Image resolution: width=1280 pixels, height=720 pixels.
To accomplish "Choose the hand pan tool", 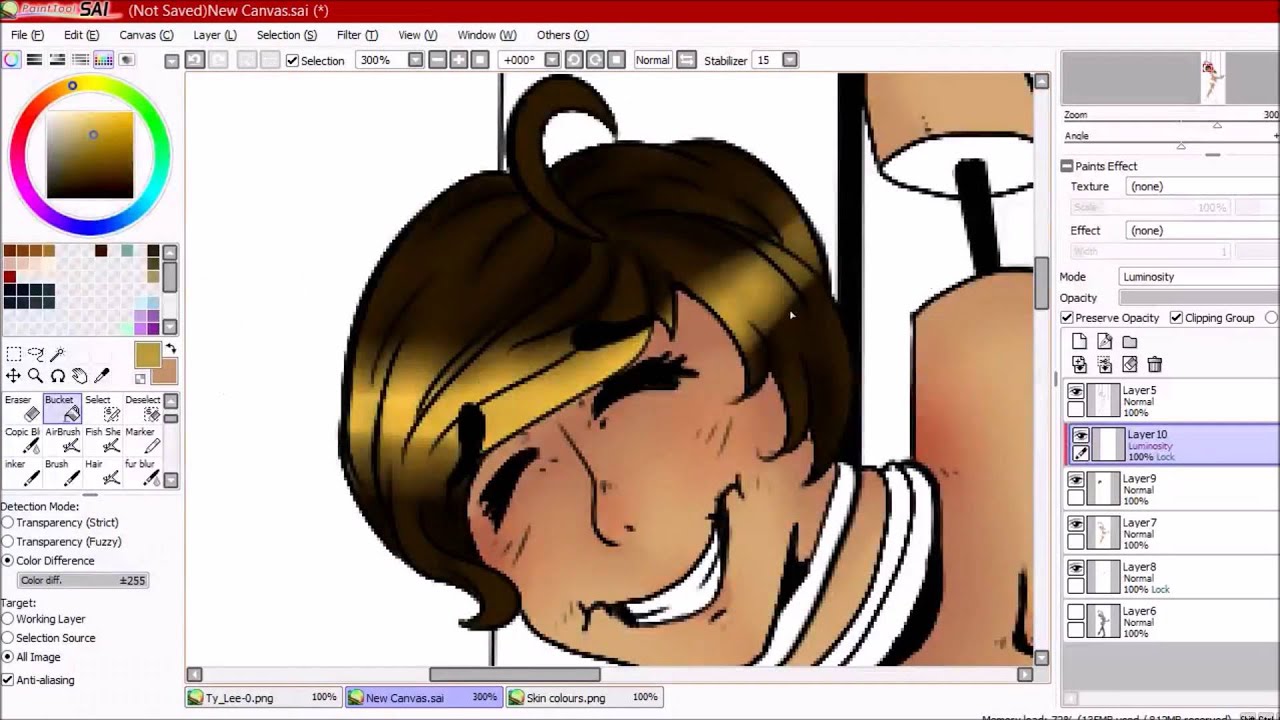I will click(x=79, y=376).
